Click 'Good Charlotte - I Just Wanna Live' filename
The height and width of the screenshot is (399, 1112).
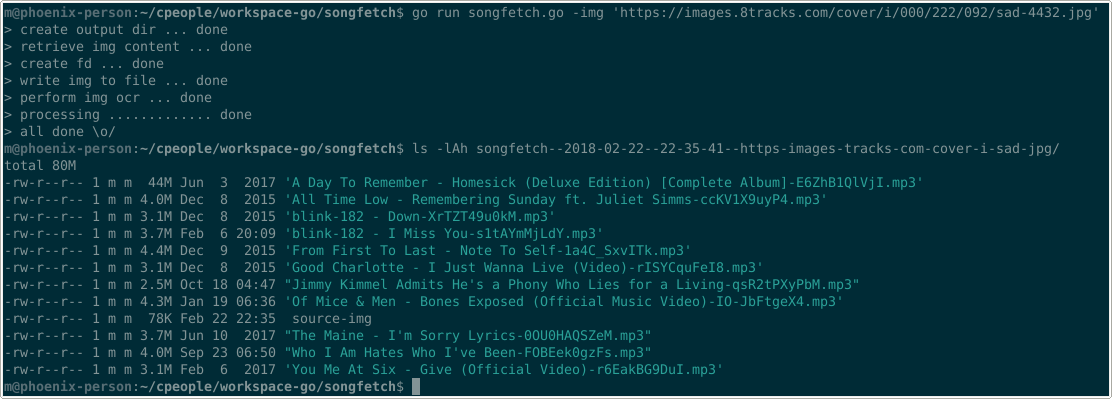coord(523,268)
